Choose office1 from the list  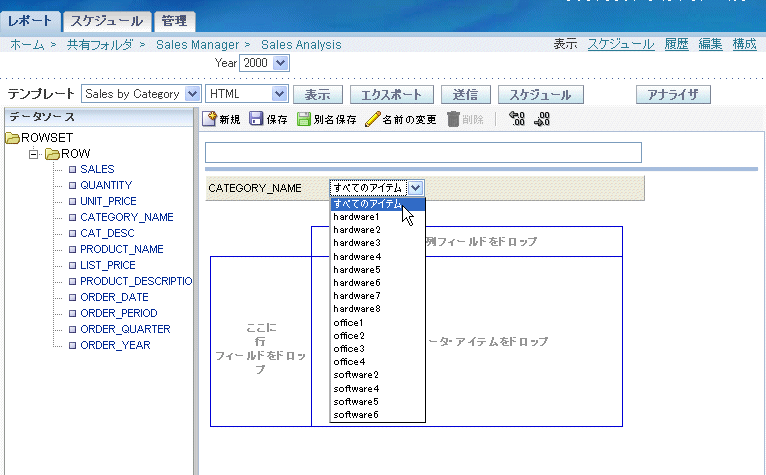377,323
